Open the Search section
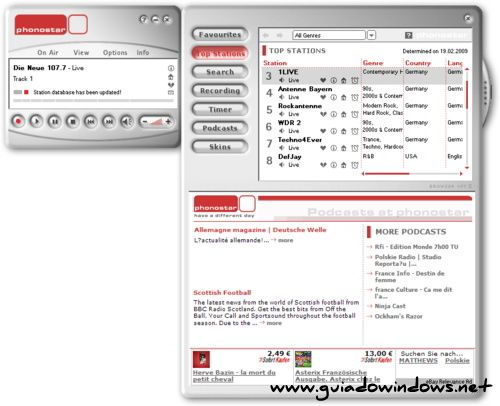 [220, 72]
